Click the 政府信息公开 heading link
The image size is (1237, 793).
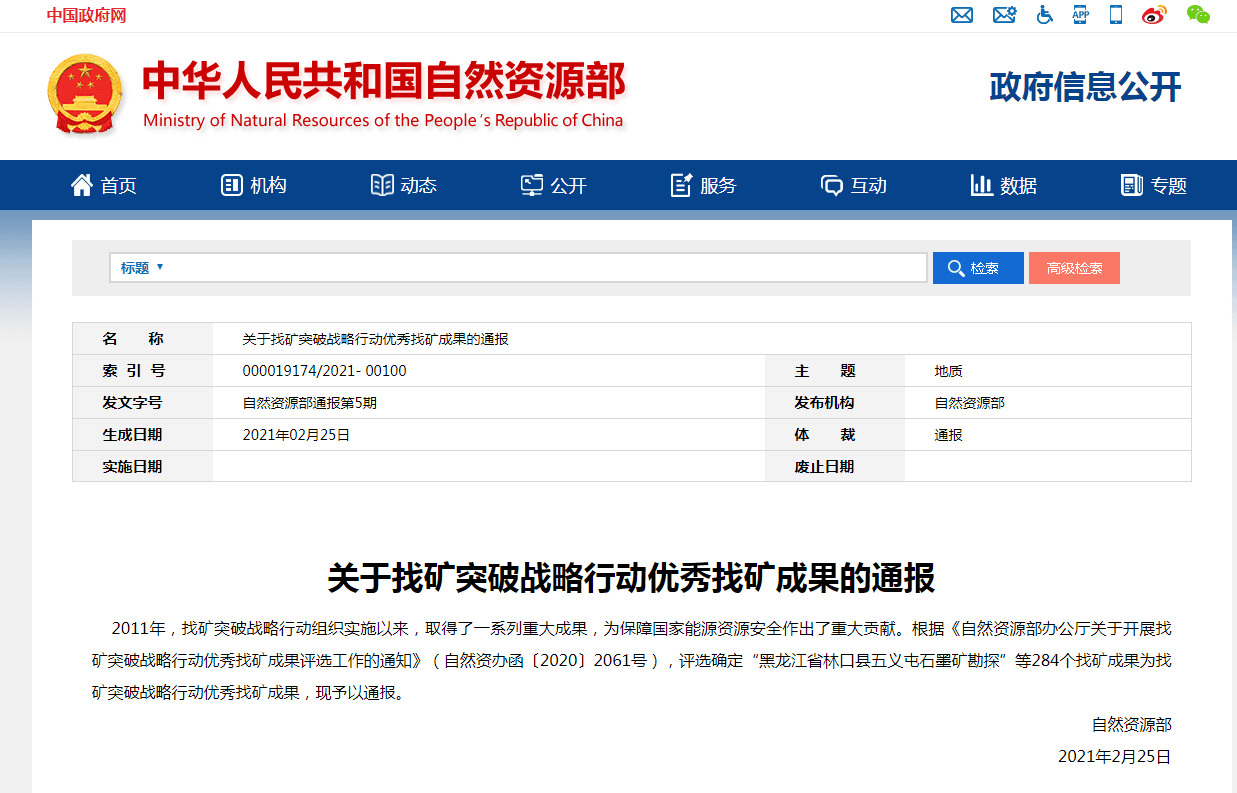[x=1085, y=88]
